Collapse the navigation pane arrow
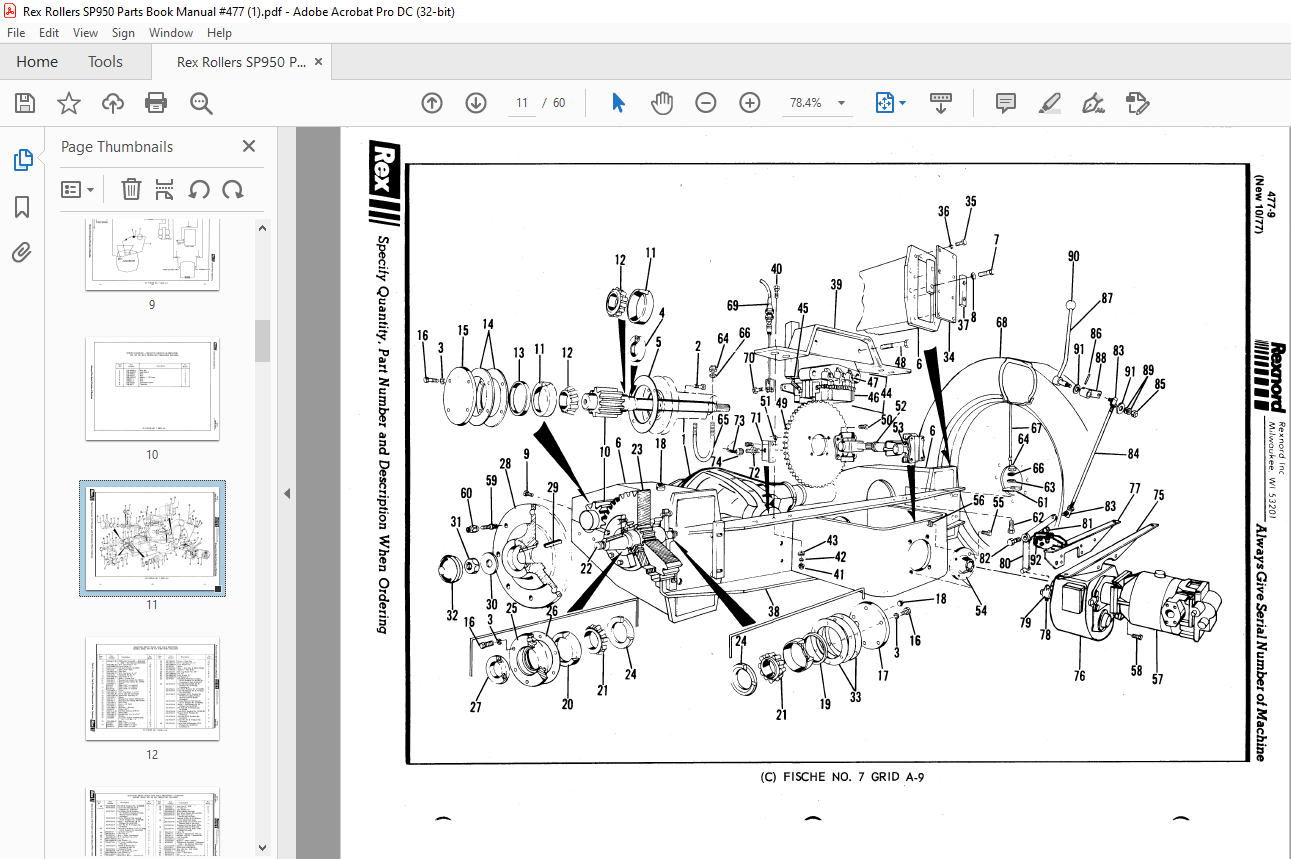Viewport: 1291px width, 859px height. pyautogui.click(x=286, y=493)
